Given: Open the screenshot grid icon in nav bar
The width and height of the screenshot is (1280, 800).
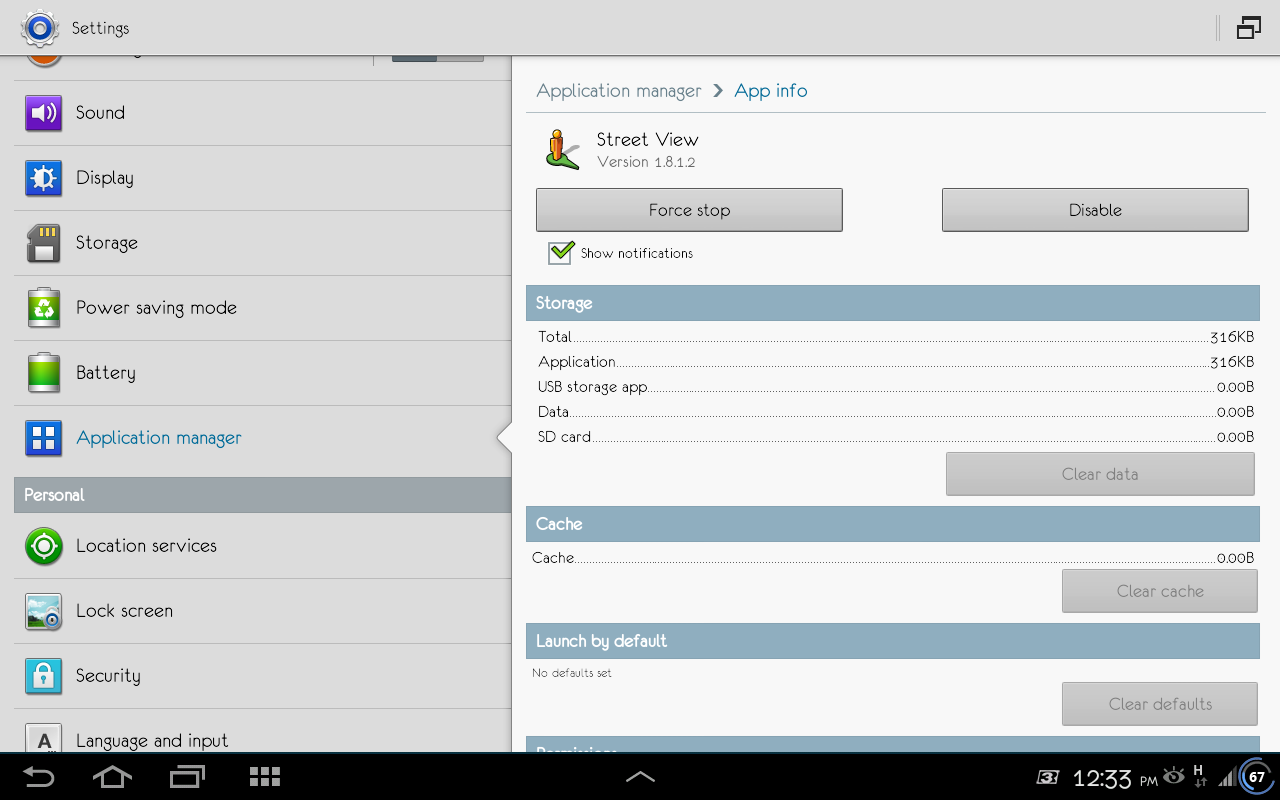Looking at the screenshot, I should [x=264, y=777].
